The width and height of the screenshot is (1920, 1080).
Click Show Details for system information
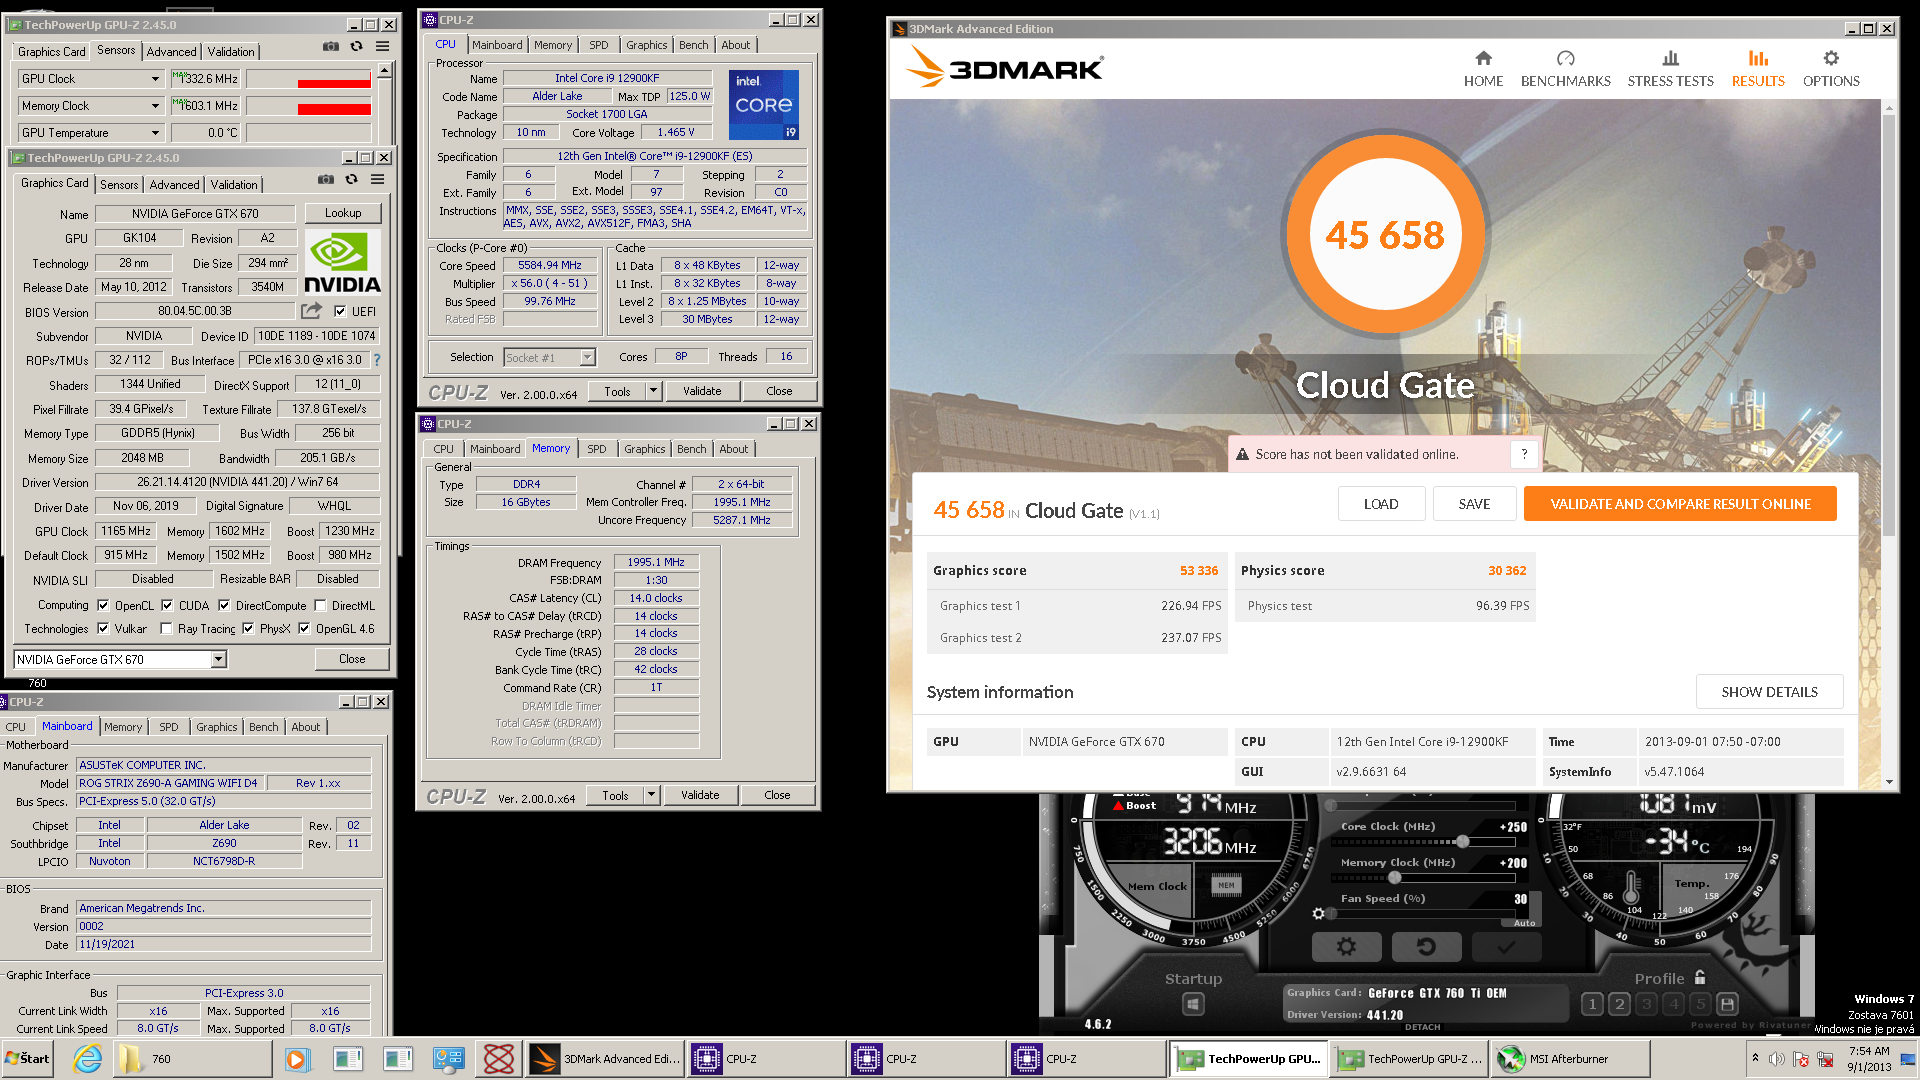coord(1769,692)
